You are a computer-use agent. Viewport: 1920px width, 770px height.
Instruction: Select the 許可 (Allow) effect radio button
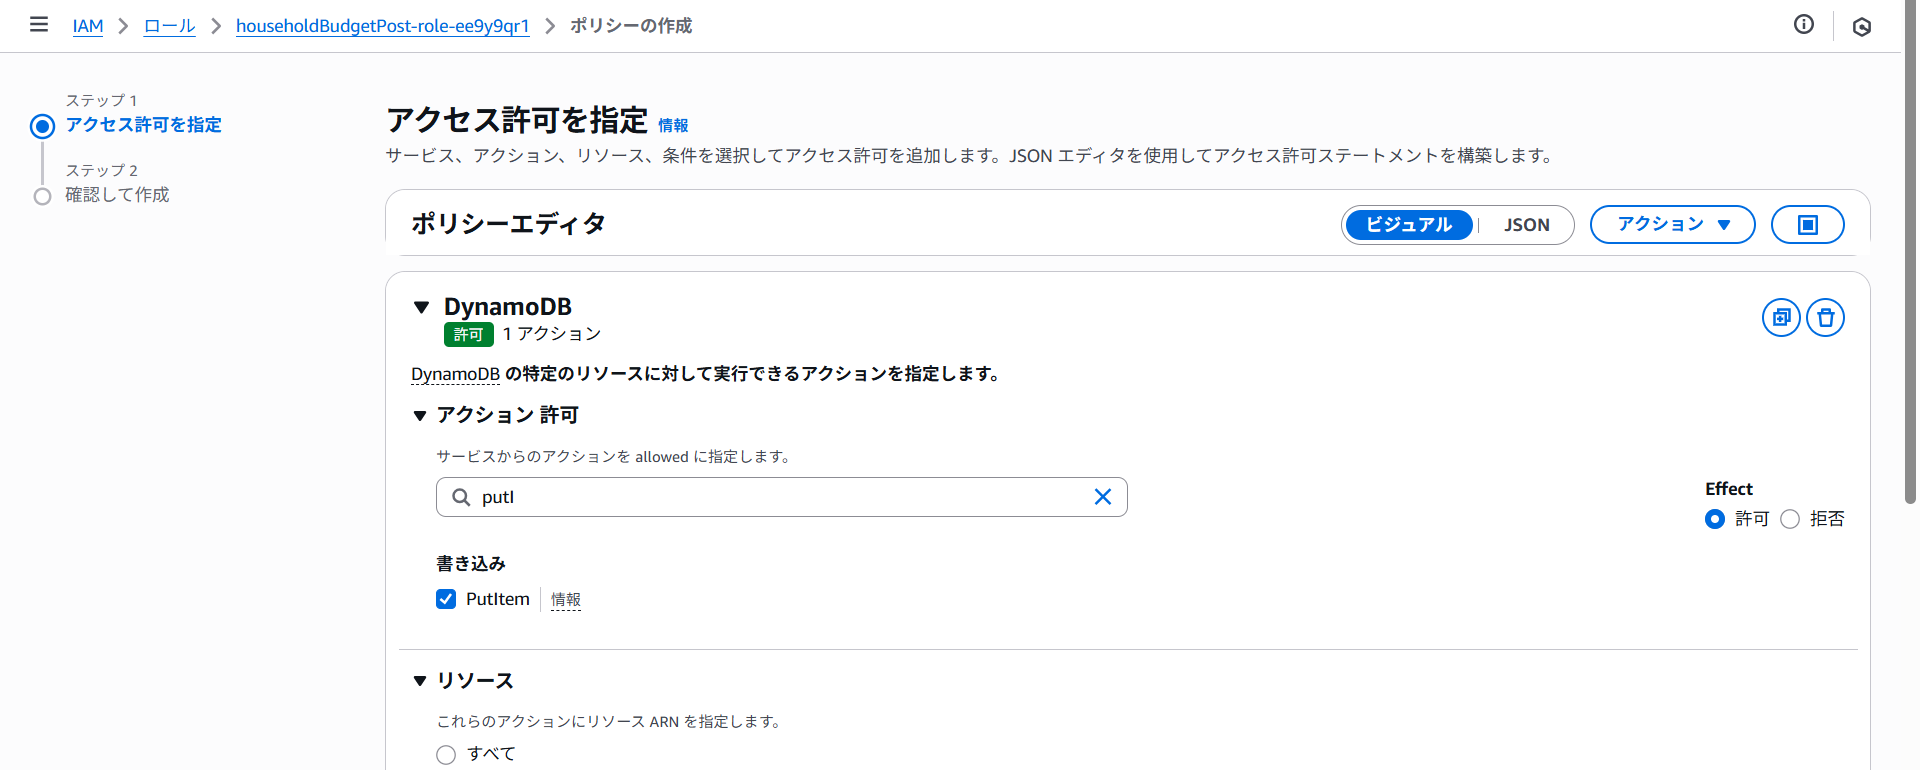(1715, 519)
